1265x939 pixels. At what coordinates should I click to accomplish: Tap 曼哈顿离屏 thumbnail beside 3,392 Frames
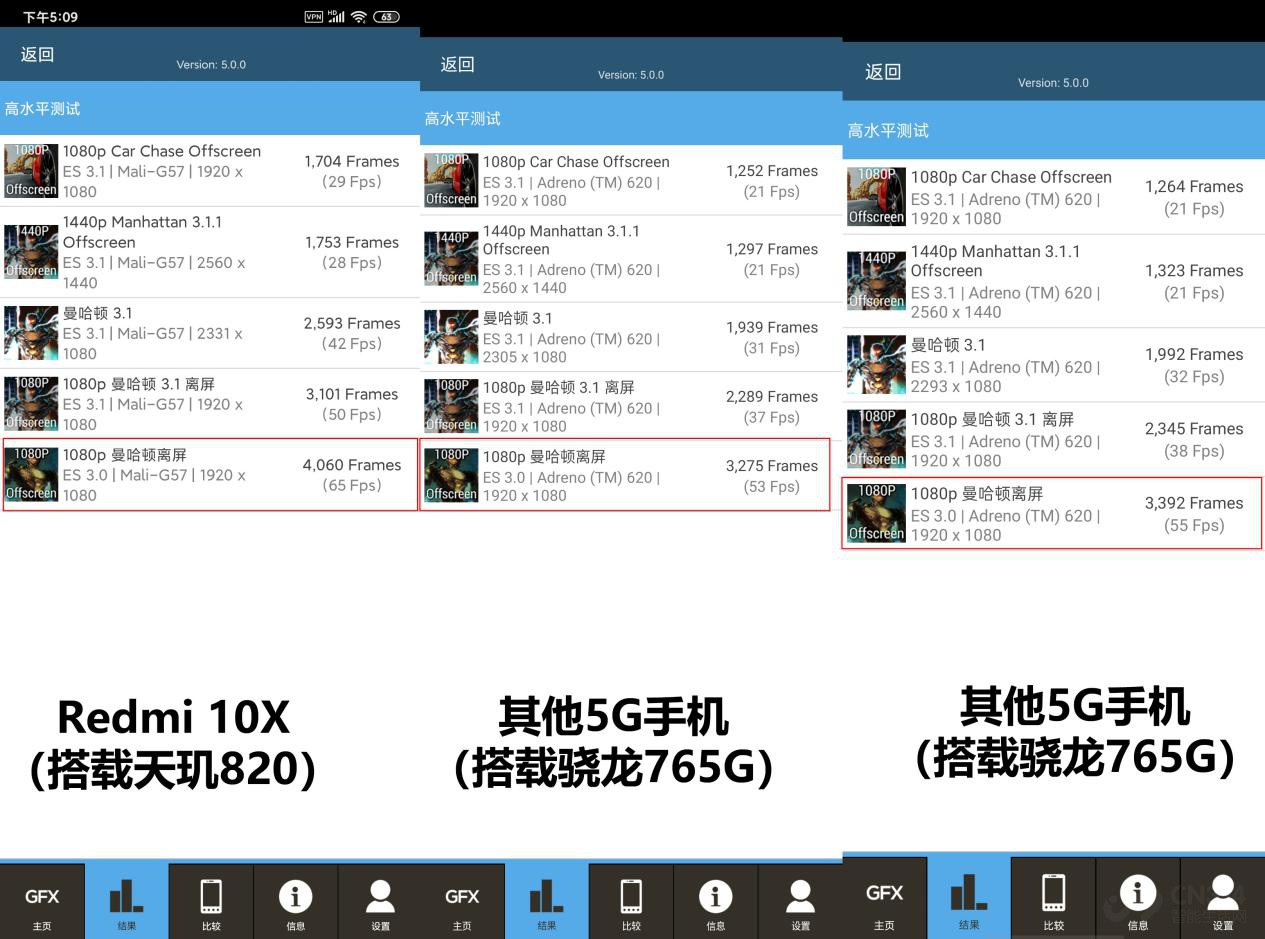click(876, 513)
